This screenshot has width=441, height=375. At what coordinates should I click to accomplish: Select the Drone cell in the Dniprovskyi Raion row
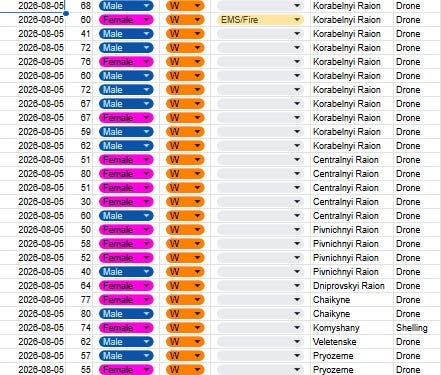pyautogui.click(x=417, y=286)
